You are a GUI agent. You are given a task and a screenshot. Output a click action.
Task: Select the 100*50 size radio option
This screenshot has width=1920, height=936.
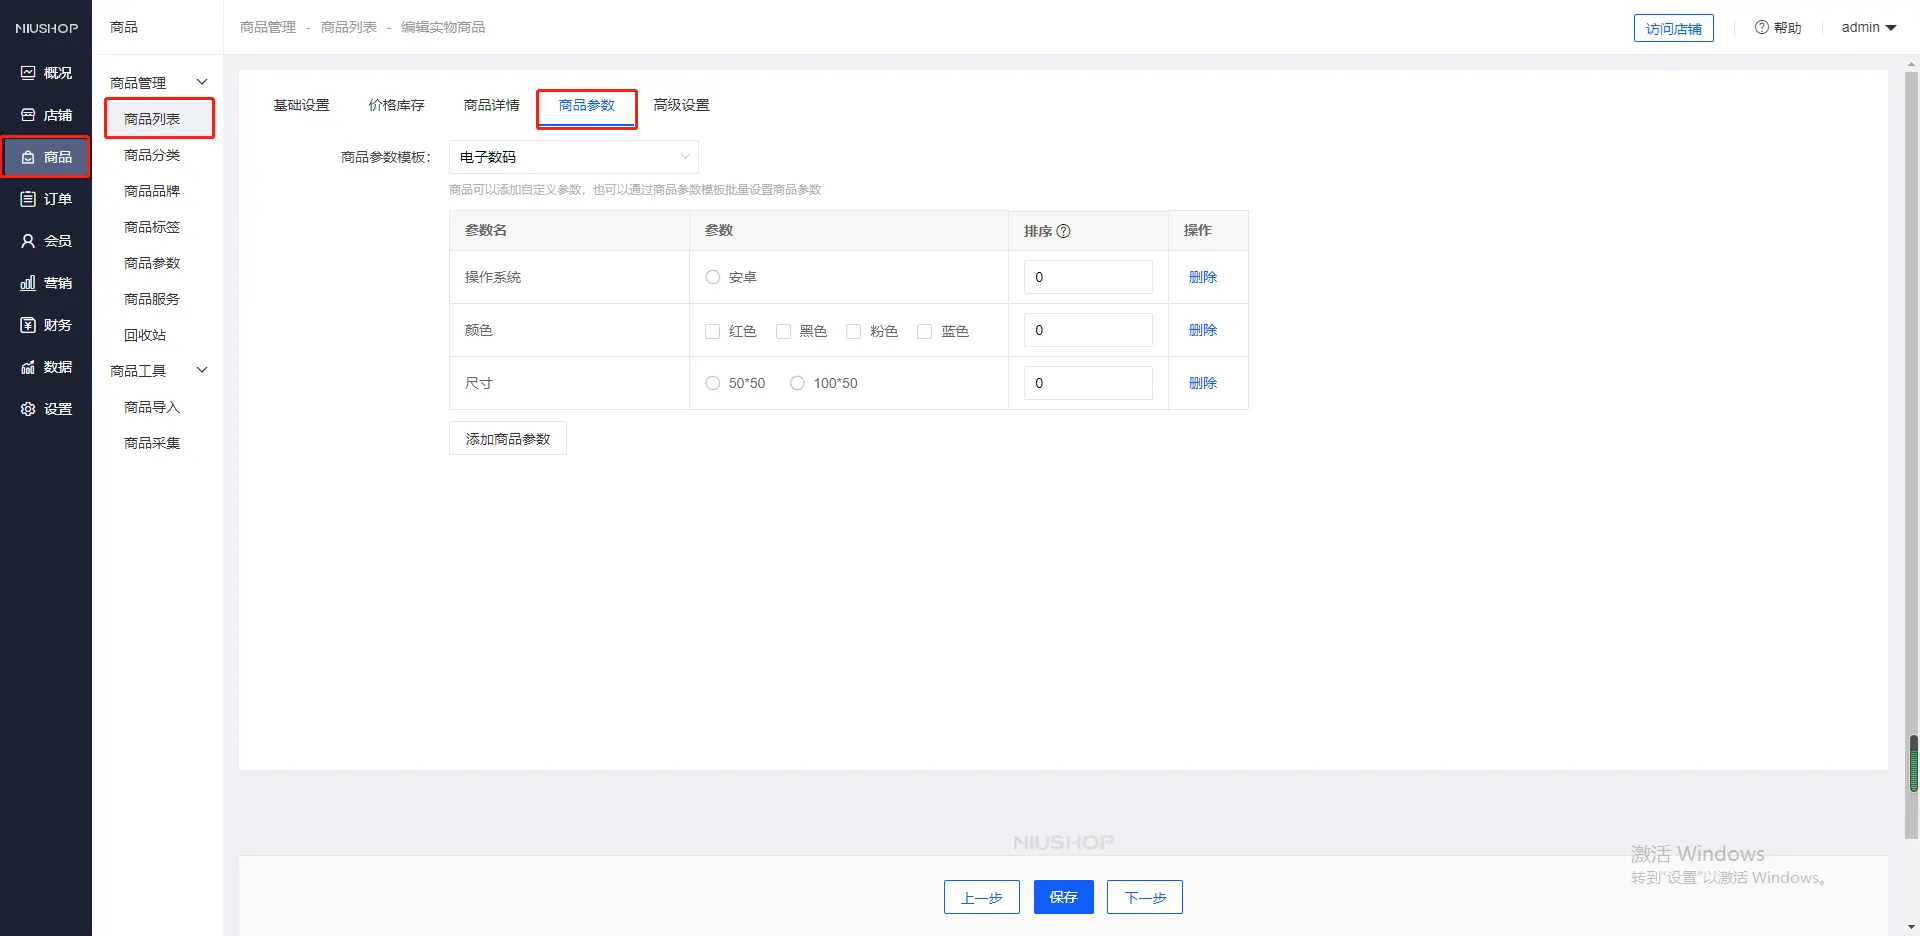(797, 383)
